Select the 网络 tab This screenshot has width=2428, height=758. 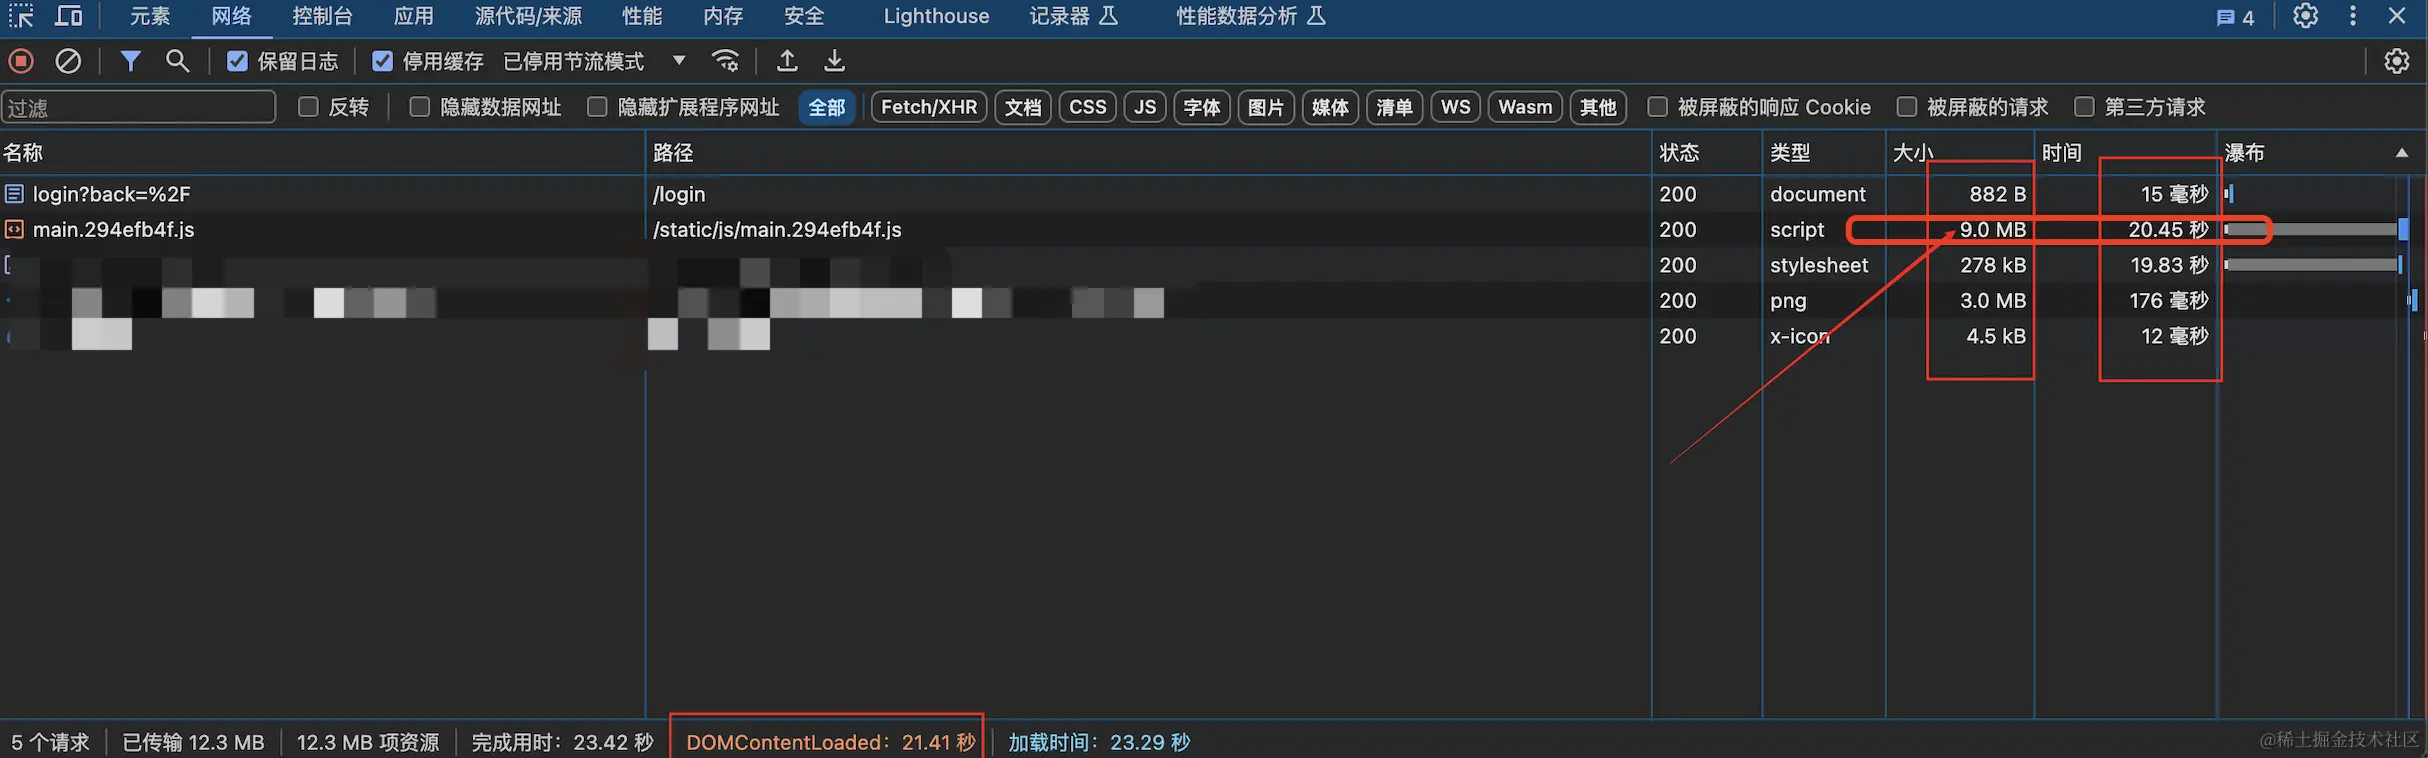tap(231, 16)
